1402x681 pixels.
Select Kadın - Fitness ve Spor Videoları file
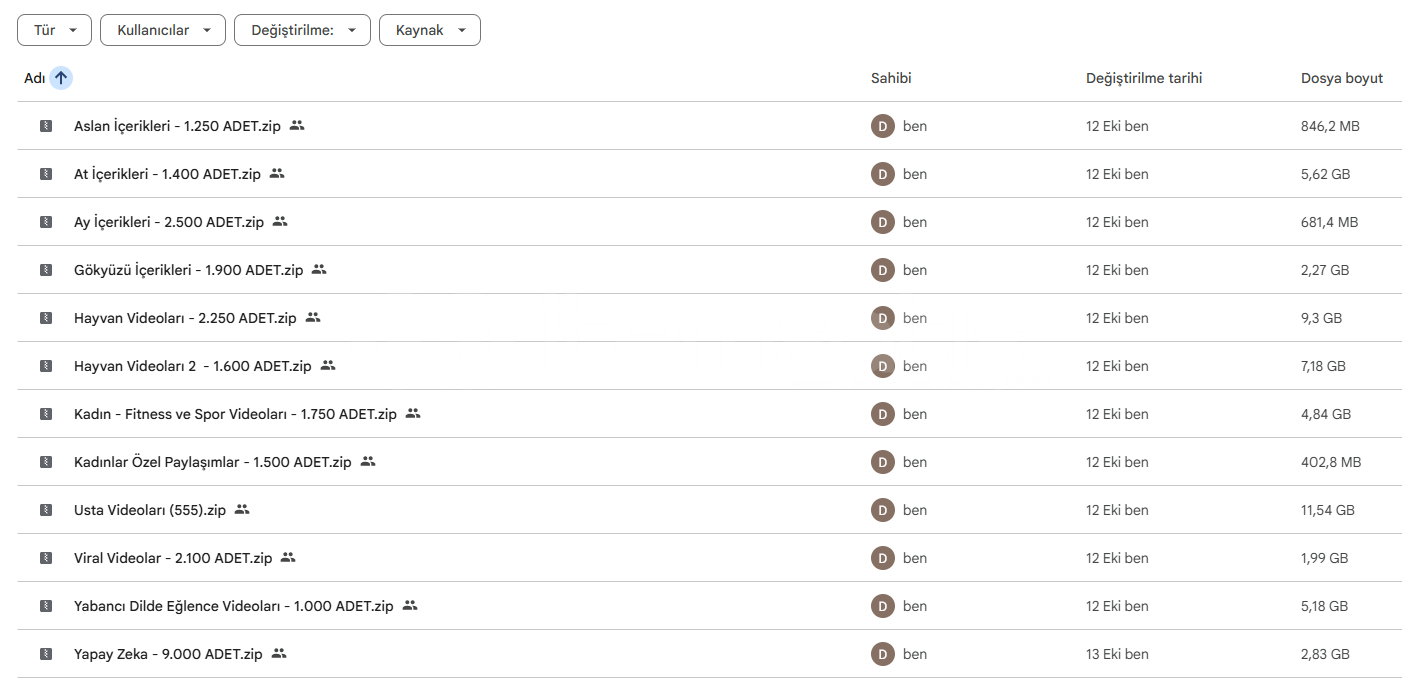click(235, 414)
